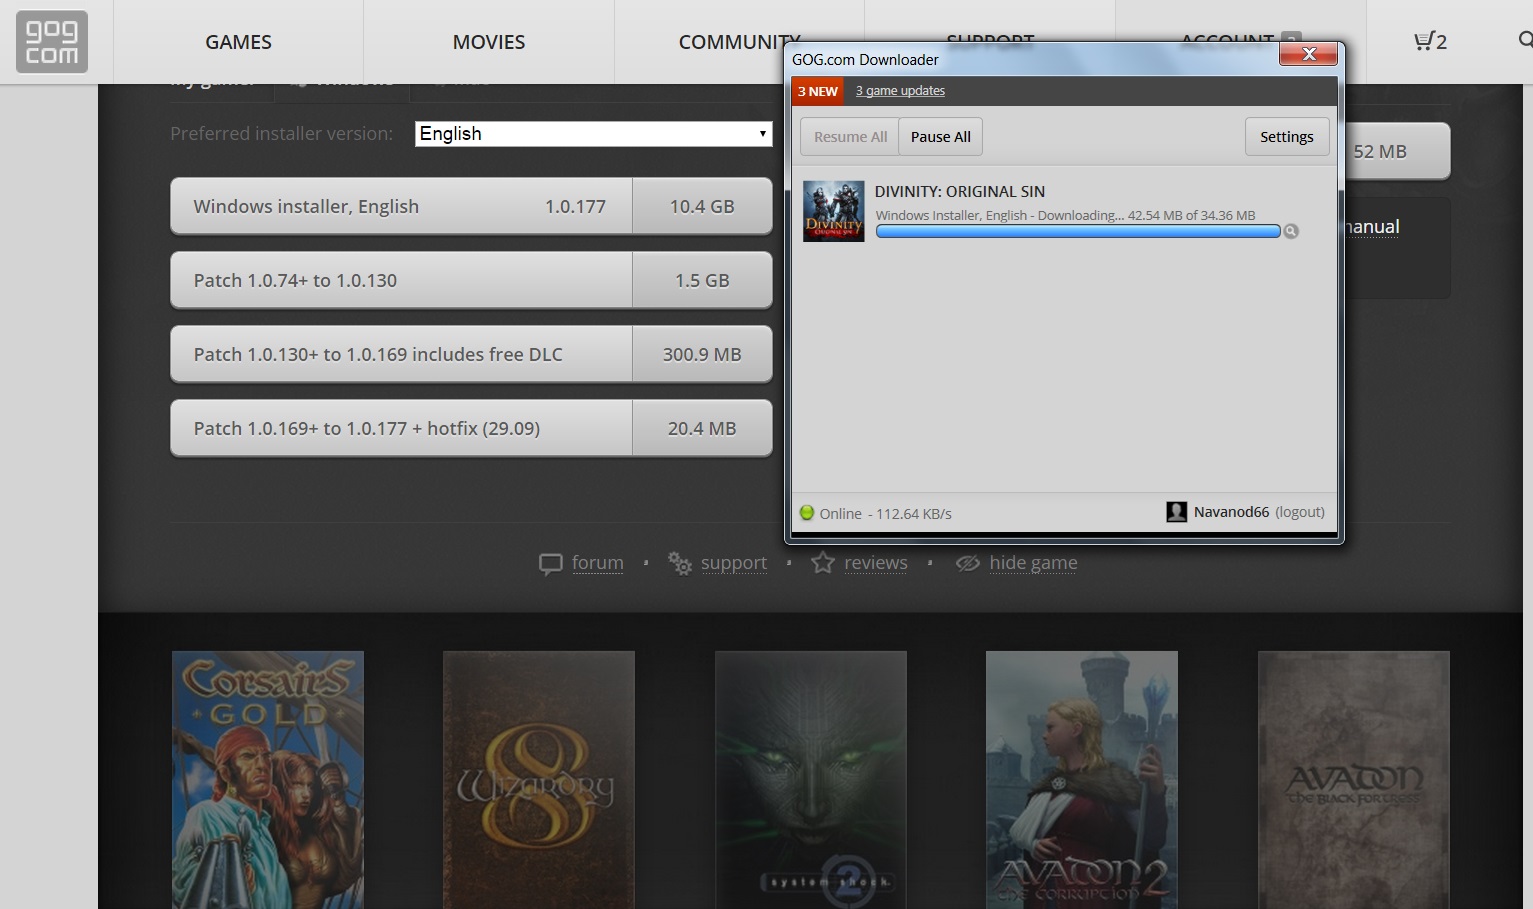Screen dimensions: 1533x909
Task: Click the support gears icon
Action: [680, 564]
